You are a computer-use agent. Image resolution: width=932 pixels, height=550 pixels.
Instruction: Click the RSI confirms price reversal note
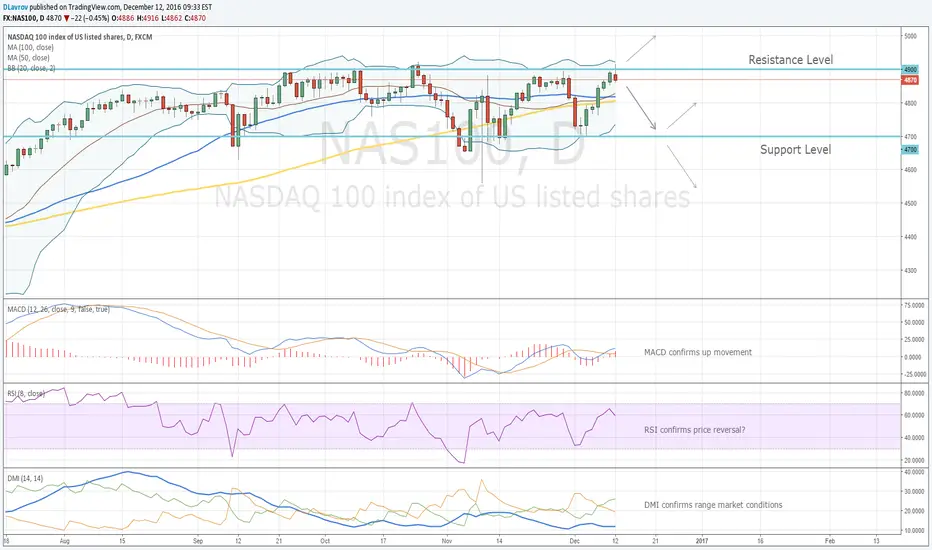694,429
